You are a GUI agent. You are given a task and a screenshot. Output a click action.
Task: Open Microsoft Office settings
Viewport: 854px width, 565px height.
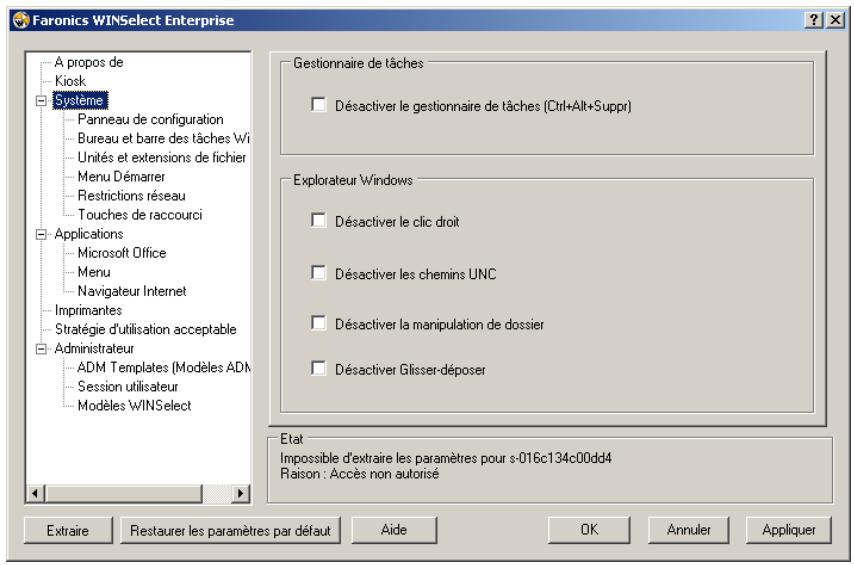122,253
